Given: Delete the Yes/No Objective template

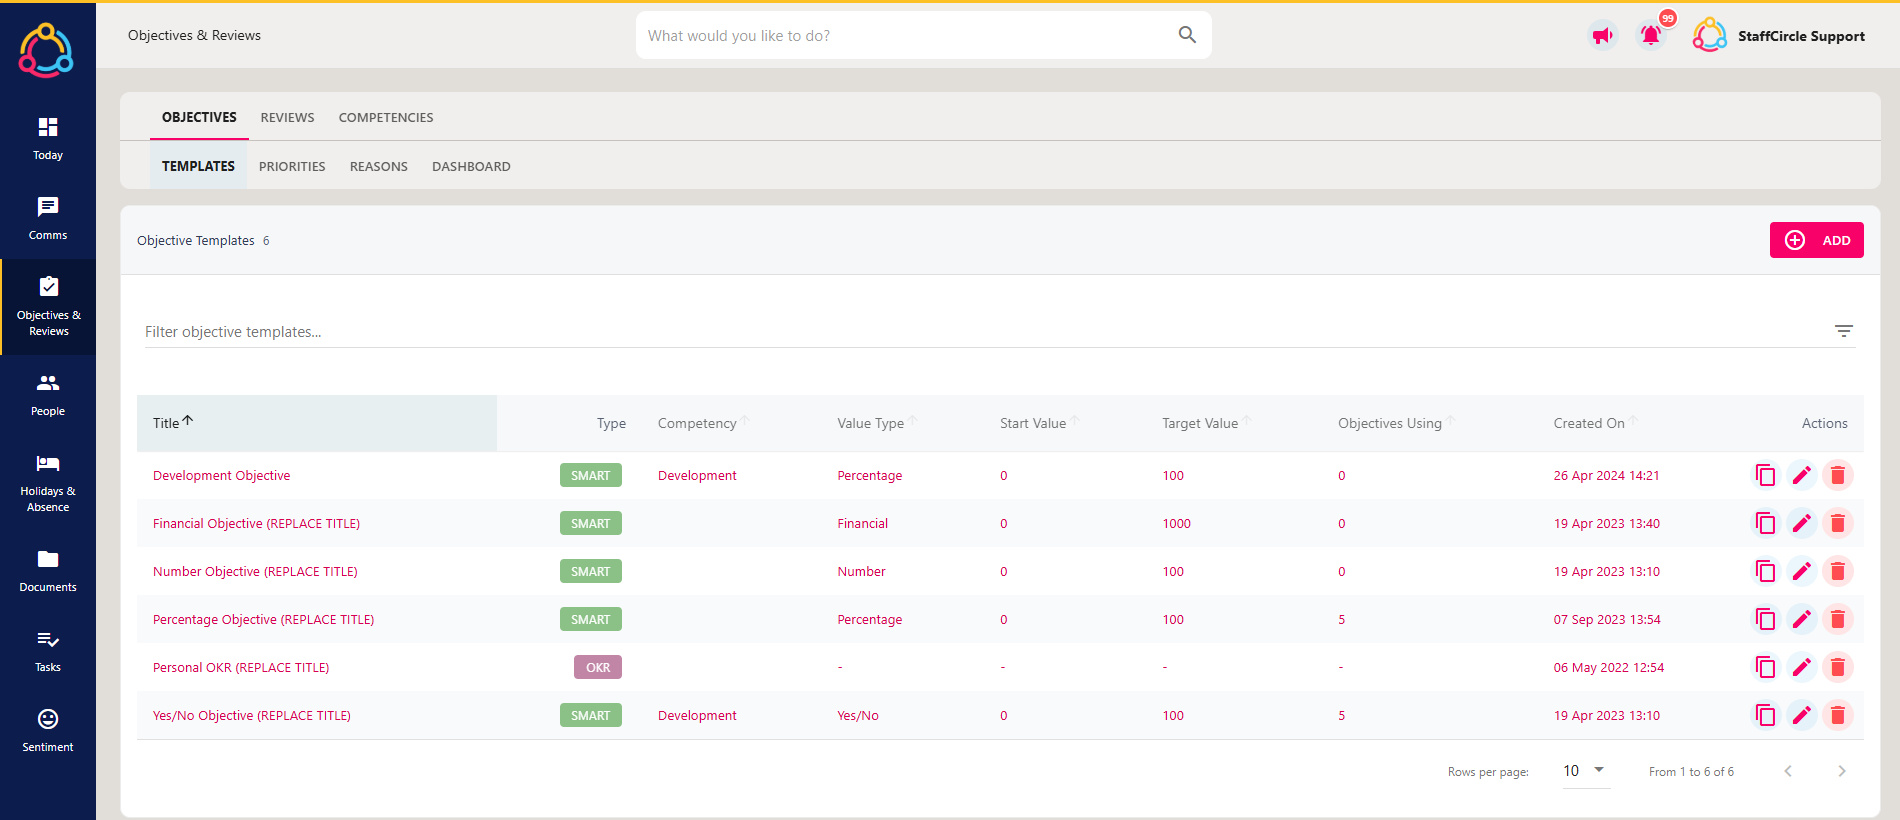Looking at the screenshot, I should pos(1838,715).
